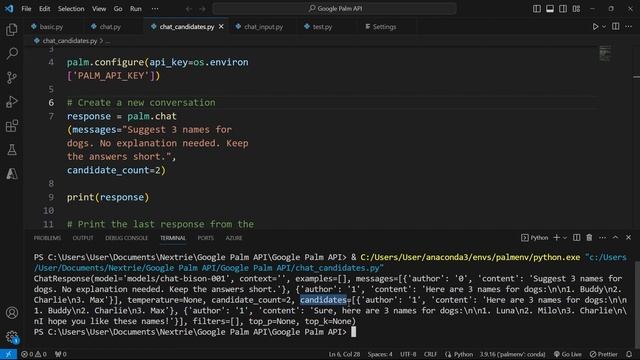Select interpreter 3.9.16 palmenv conda
Screen dimensions: 640x360
click(512, 354)
